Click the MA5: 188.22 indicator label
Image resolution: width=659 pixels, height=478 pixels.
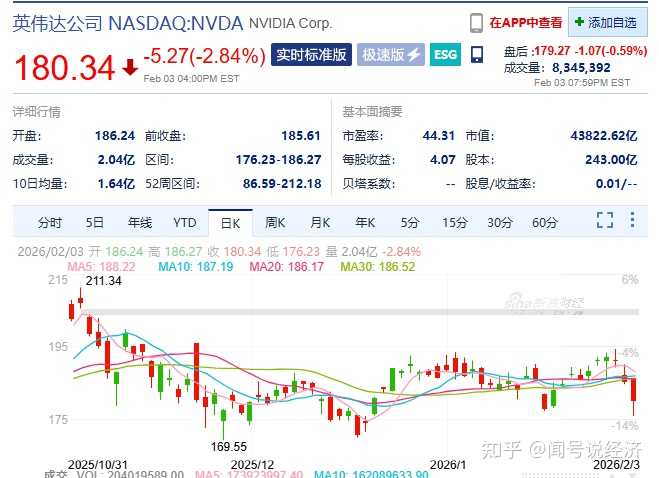coord(101,267)
